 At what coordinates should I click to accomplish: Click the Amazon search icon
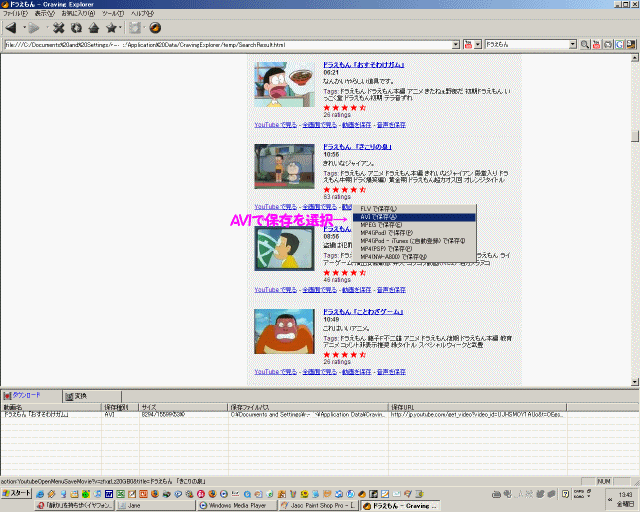631,45
